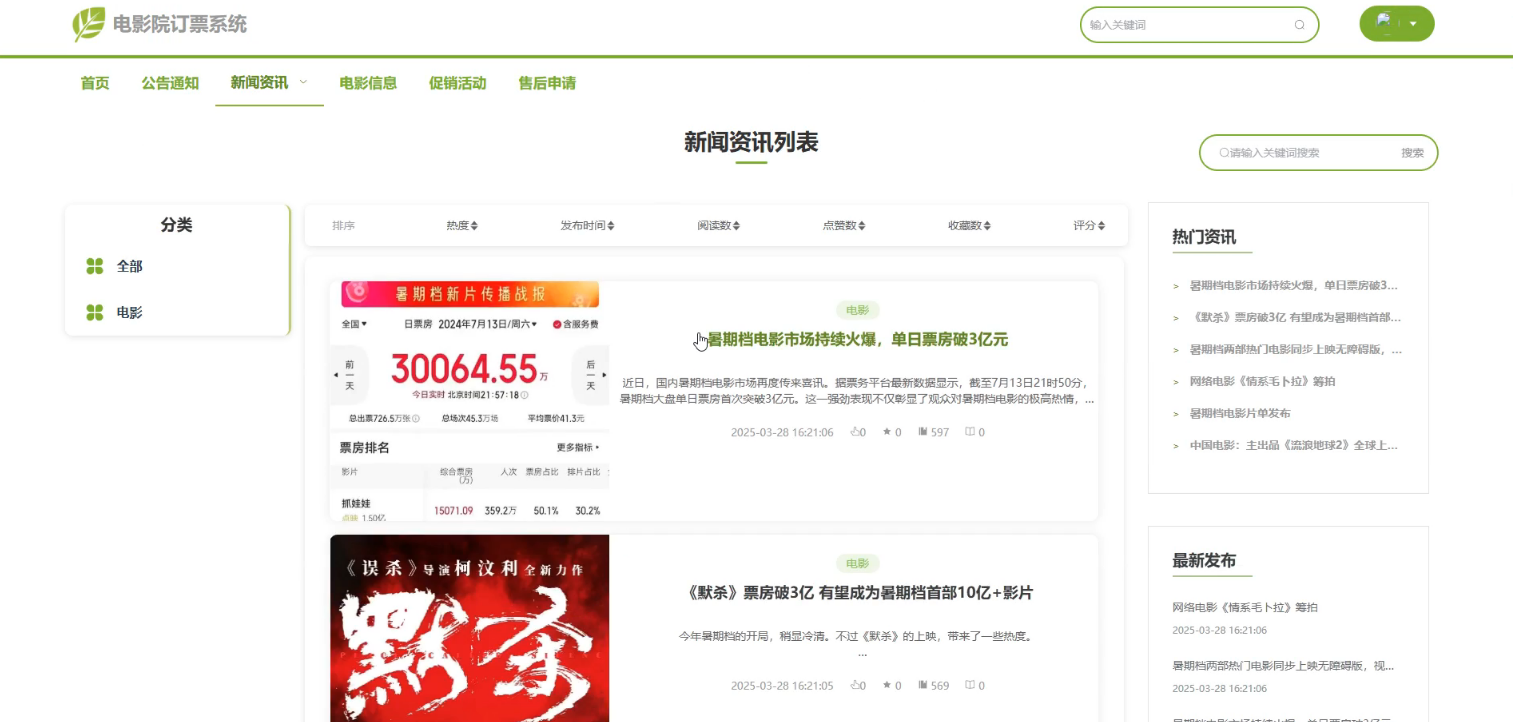
Task: Click summary text 今年暑期档的开局，稍显冷清
Action: click(x=855, y=636)
